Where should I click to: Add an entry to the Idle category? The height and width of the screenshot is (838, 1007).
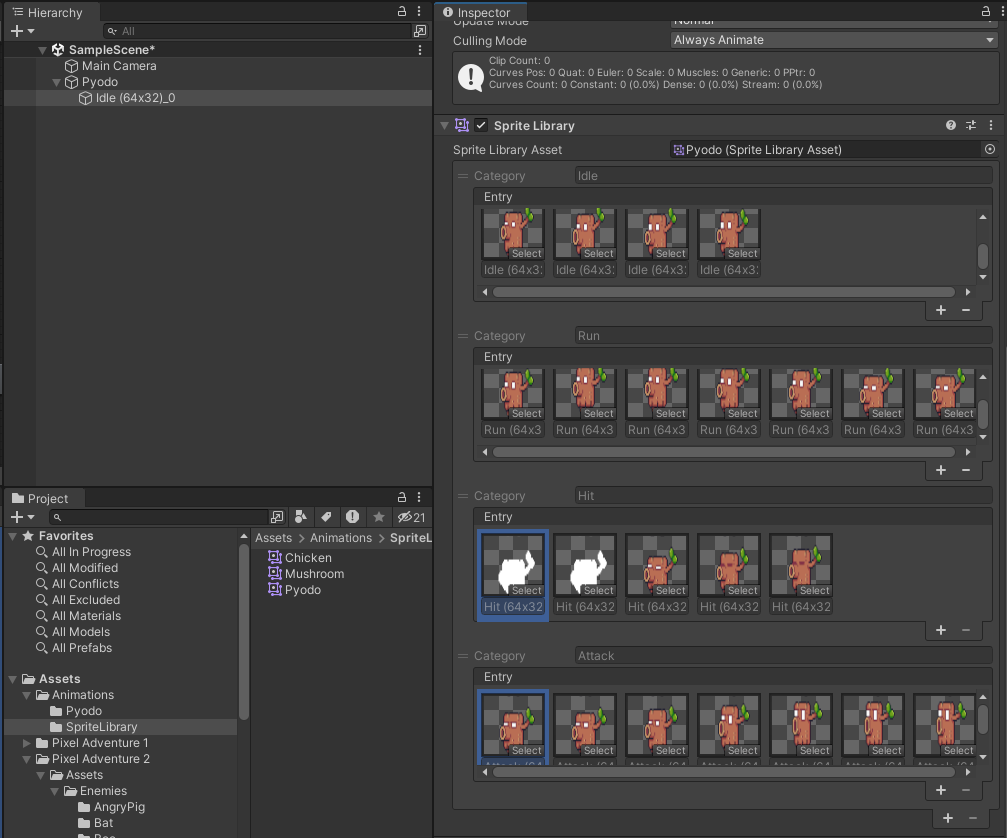[x=941, y=310]
